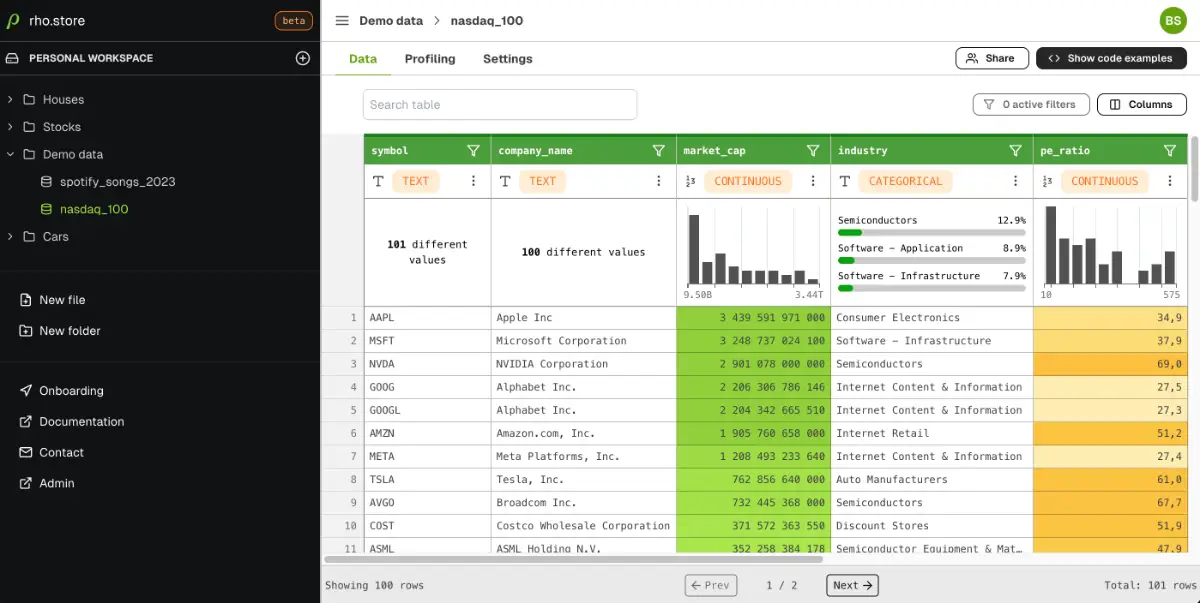Click the CONTINUOUS type tag under market_cap
Image resolution: width=1200 pixels, height=603 pixels.
tap(748, 181)
